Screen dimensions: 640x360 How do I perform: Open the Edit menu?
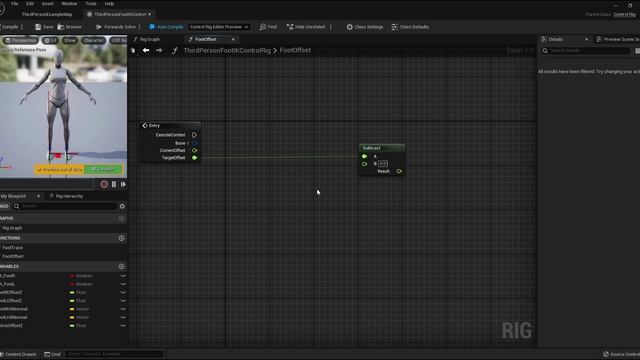[x=30, y=4]
